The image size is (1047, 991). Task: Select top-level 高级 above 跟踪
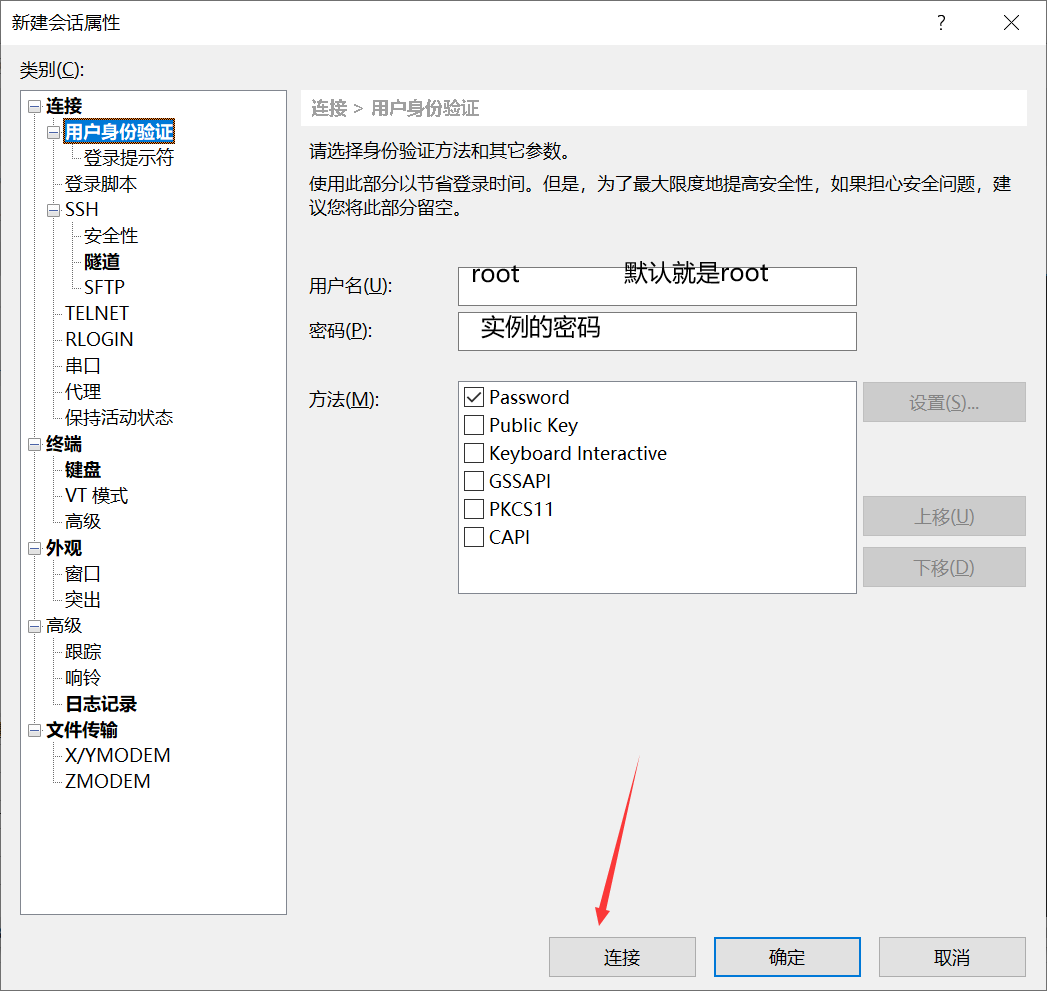tap(64, 626)
